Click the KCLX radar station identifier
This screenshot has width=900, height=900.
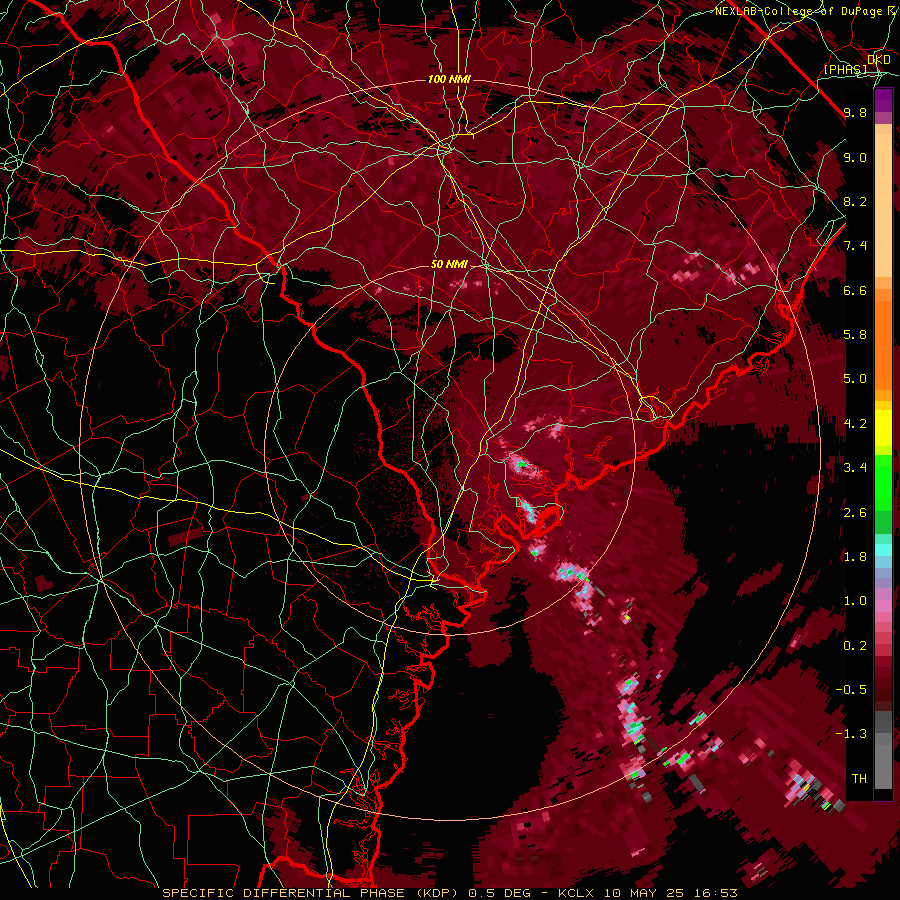tap(576, 893)
